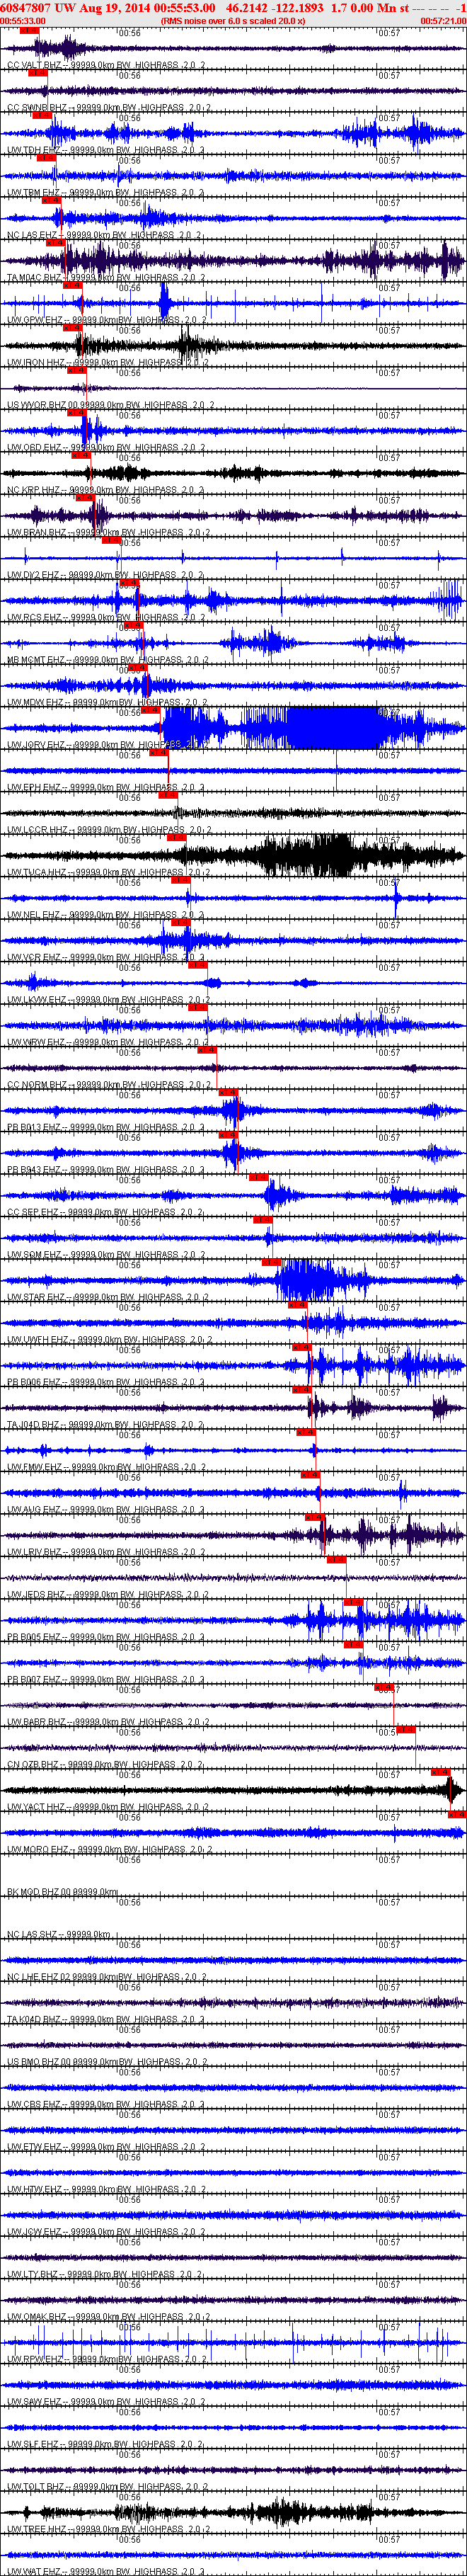
Task: Select the UW NEL EHZ station label
Action: (105, 915)
